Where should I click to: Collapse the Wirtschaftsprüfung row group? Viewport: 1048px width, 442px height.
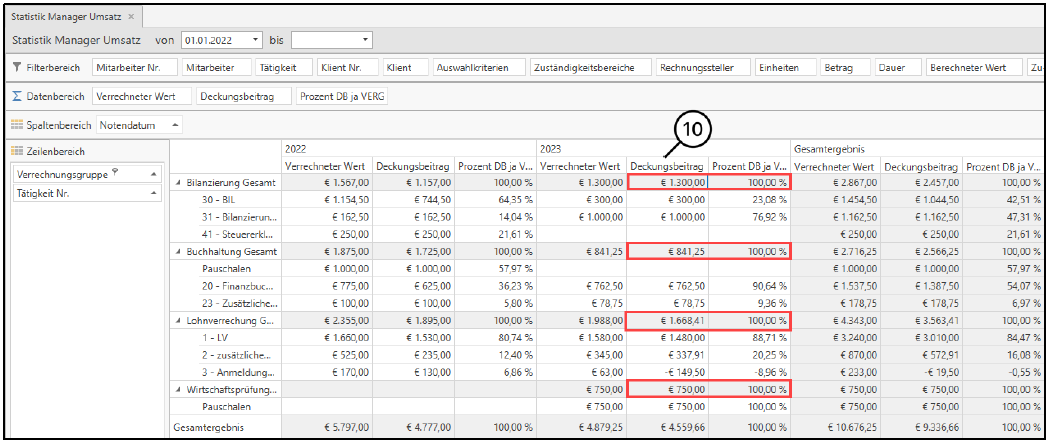[179, 389]
